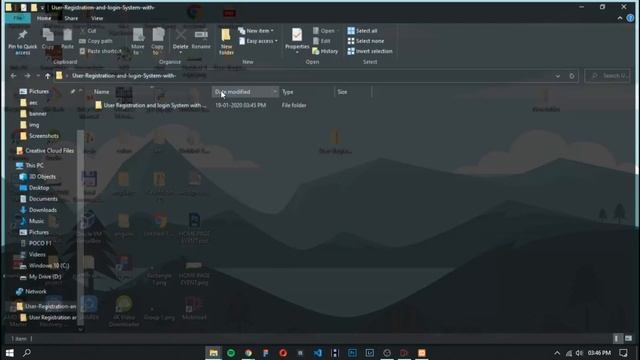Screen dimensions: 640x360
Task: Switch to the Home ribbon tab
Action: click(x=44, y=18)
